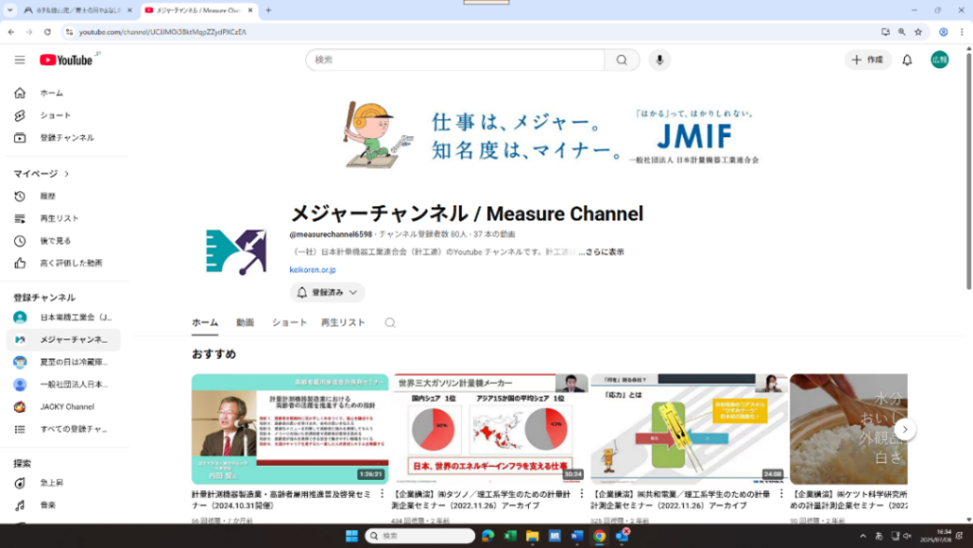Open a new browser tab
Screen dimensions: 973x548
[269, 10]
